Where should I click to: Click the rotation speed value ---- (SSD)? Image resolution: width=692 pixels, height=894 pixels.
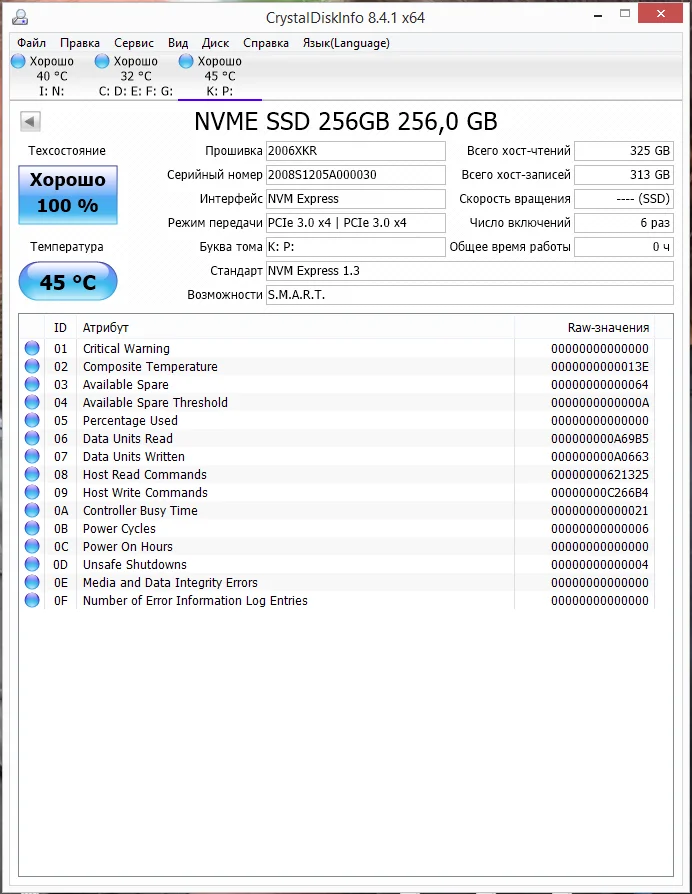[624, 199]
